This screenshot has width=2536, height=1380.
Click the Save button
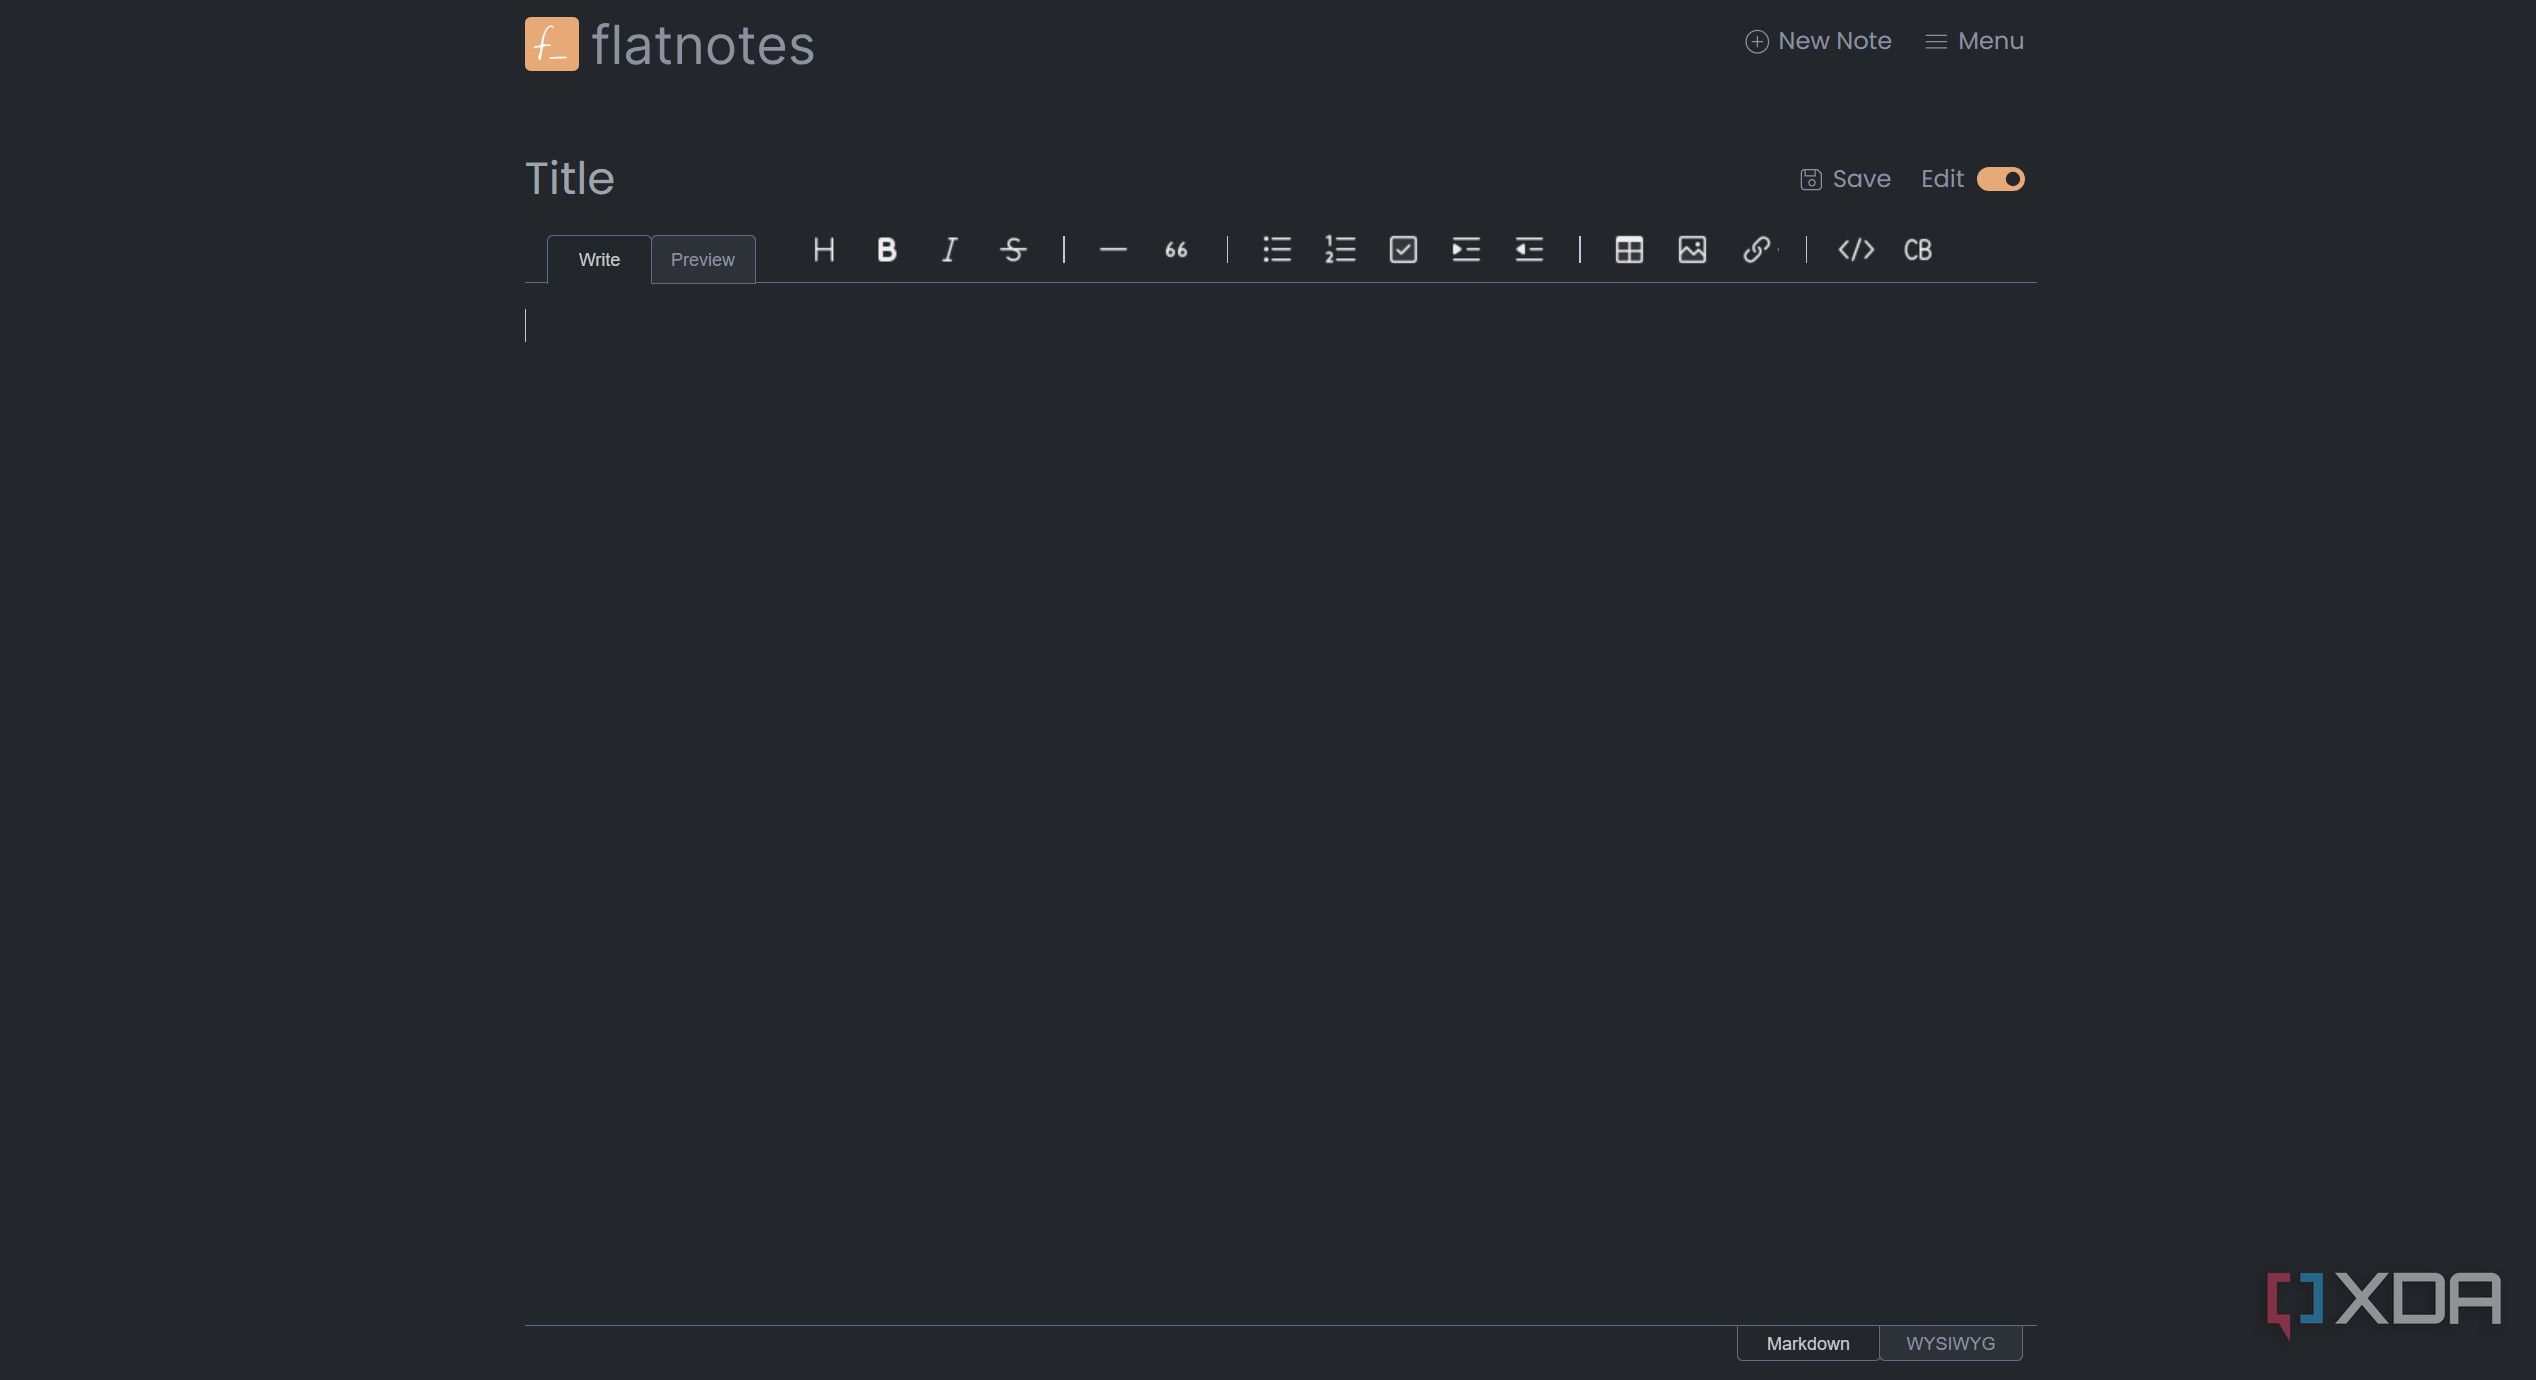click(1845, 179)
